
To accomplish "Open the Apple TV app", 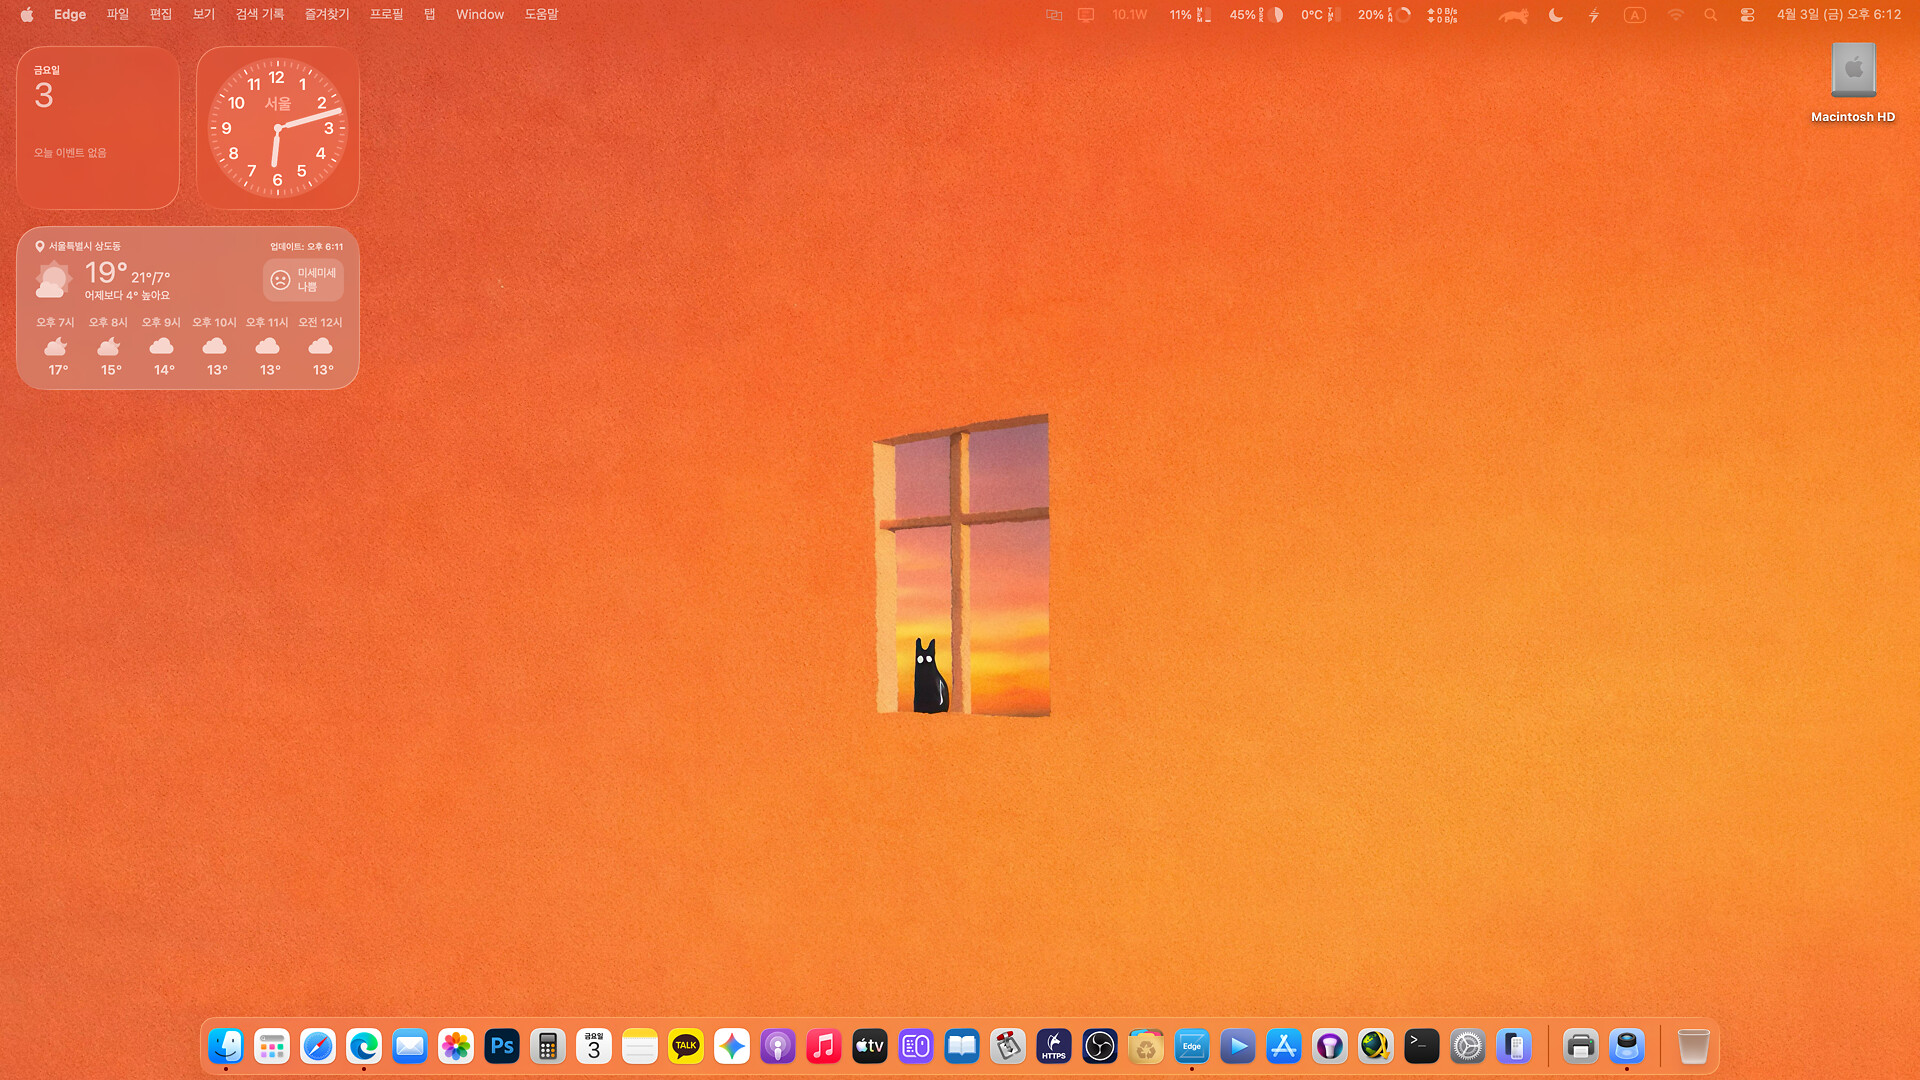I will 870,1047.
